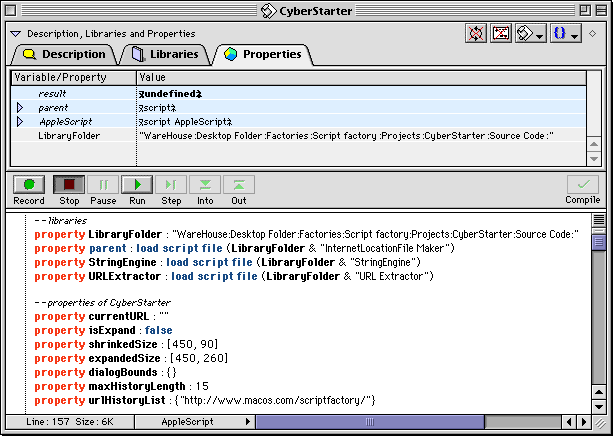Click the script editor scroll down arrow
613x436 pixels.
[599, 407]
